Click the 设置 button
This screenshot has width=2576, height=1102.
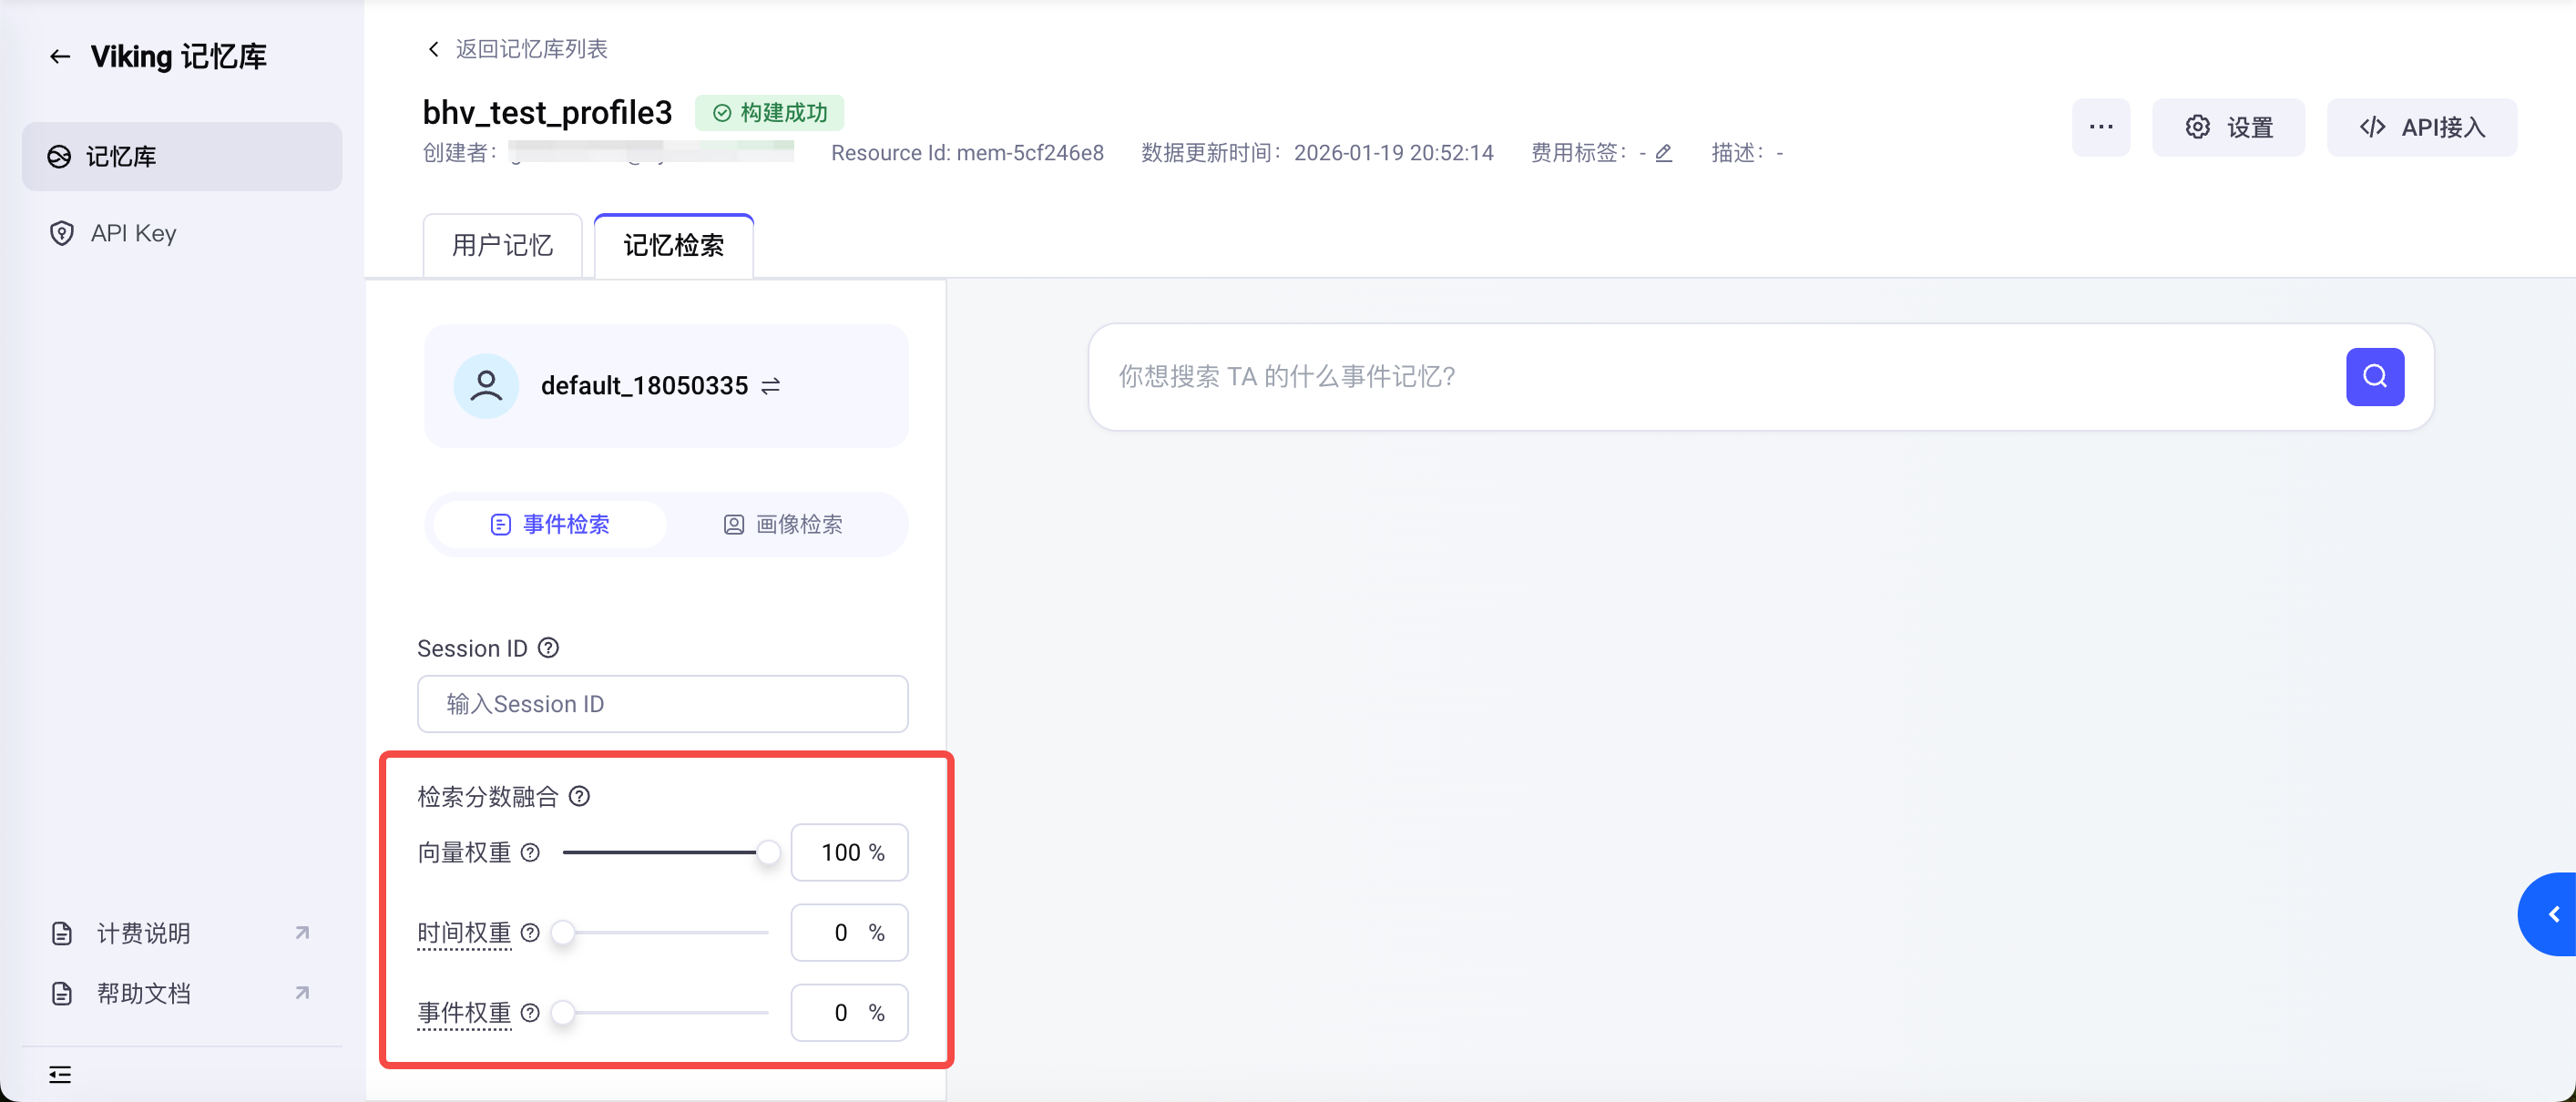coord(2228,127)
